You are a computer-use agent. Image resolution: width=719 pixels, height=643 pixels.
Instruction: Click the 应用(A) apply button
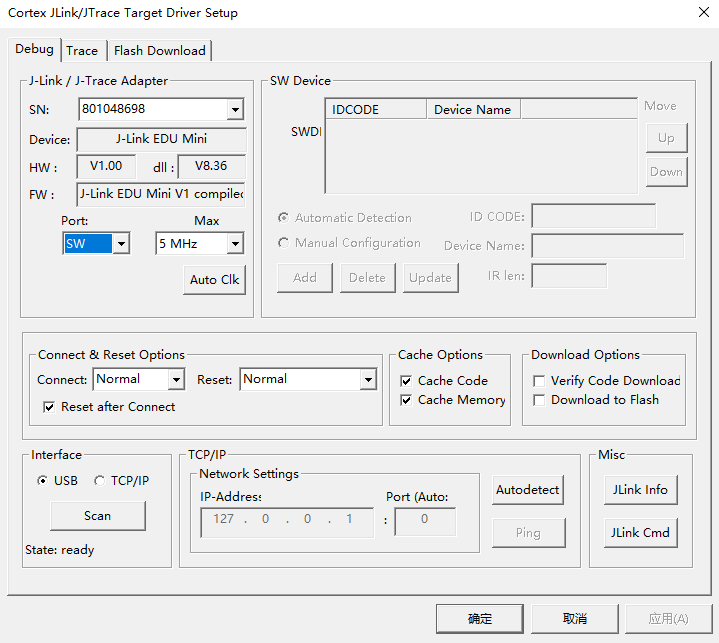tap(669, 619)
